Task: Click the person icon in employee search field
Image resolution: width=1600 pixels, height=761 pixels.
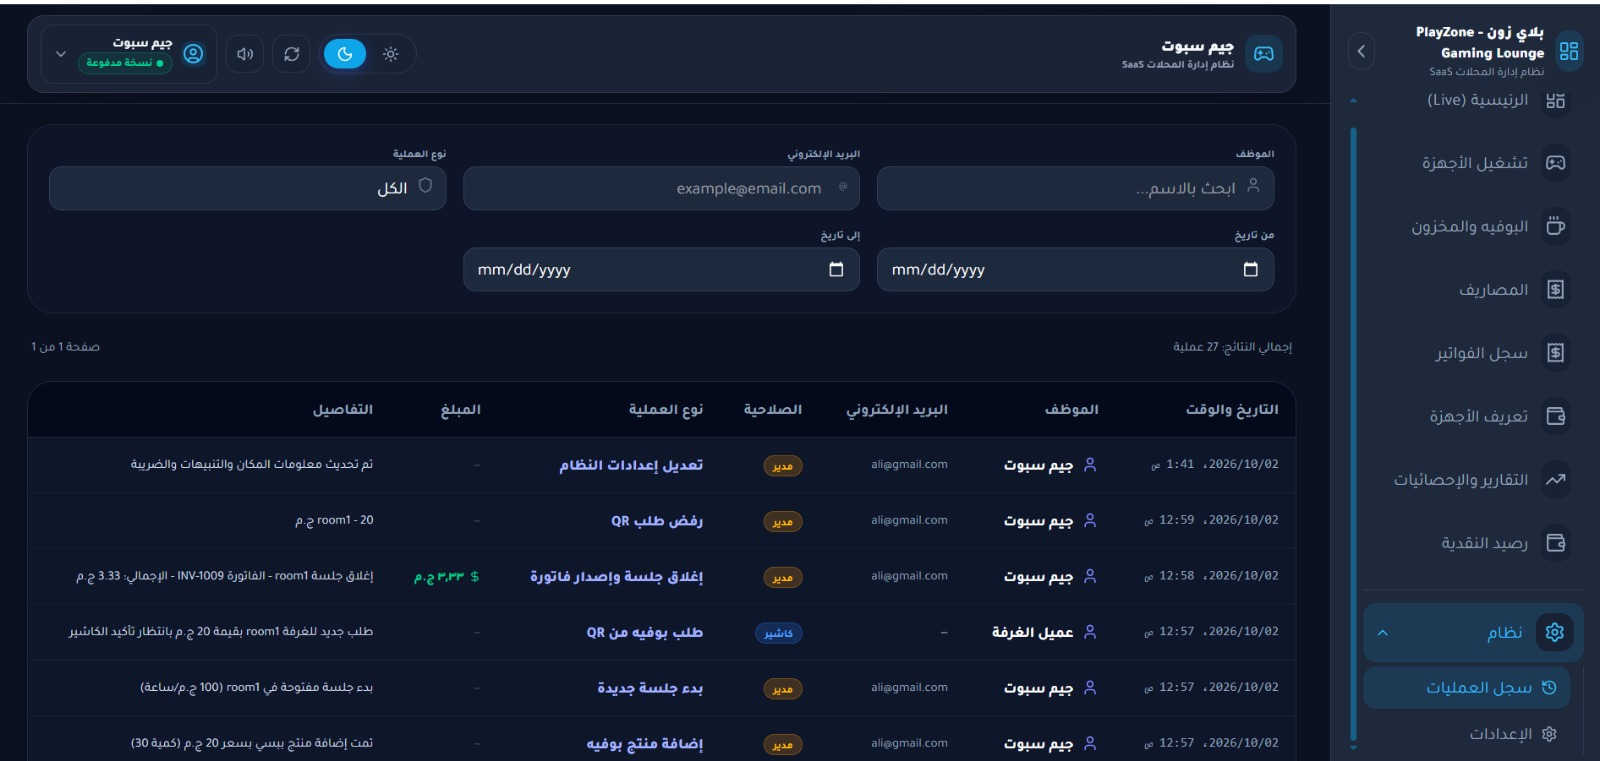Action: point(1253,185)
